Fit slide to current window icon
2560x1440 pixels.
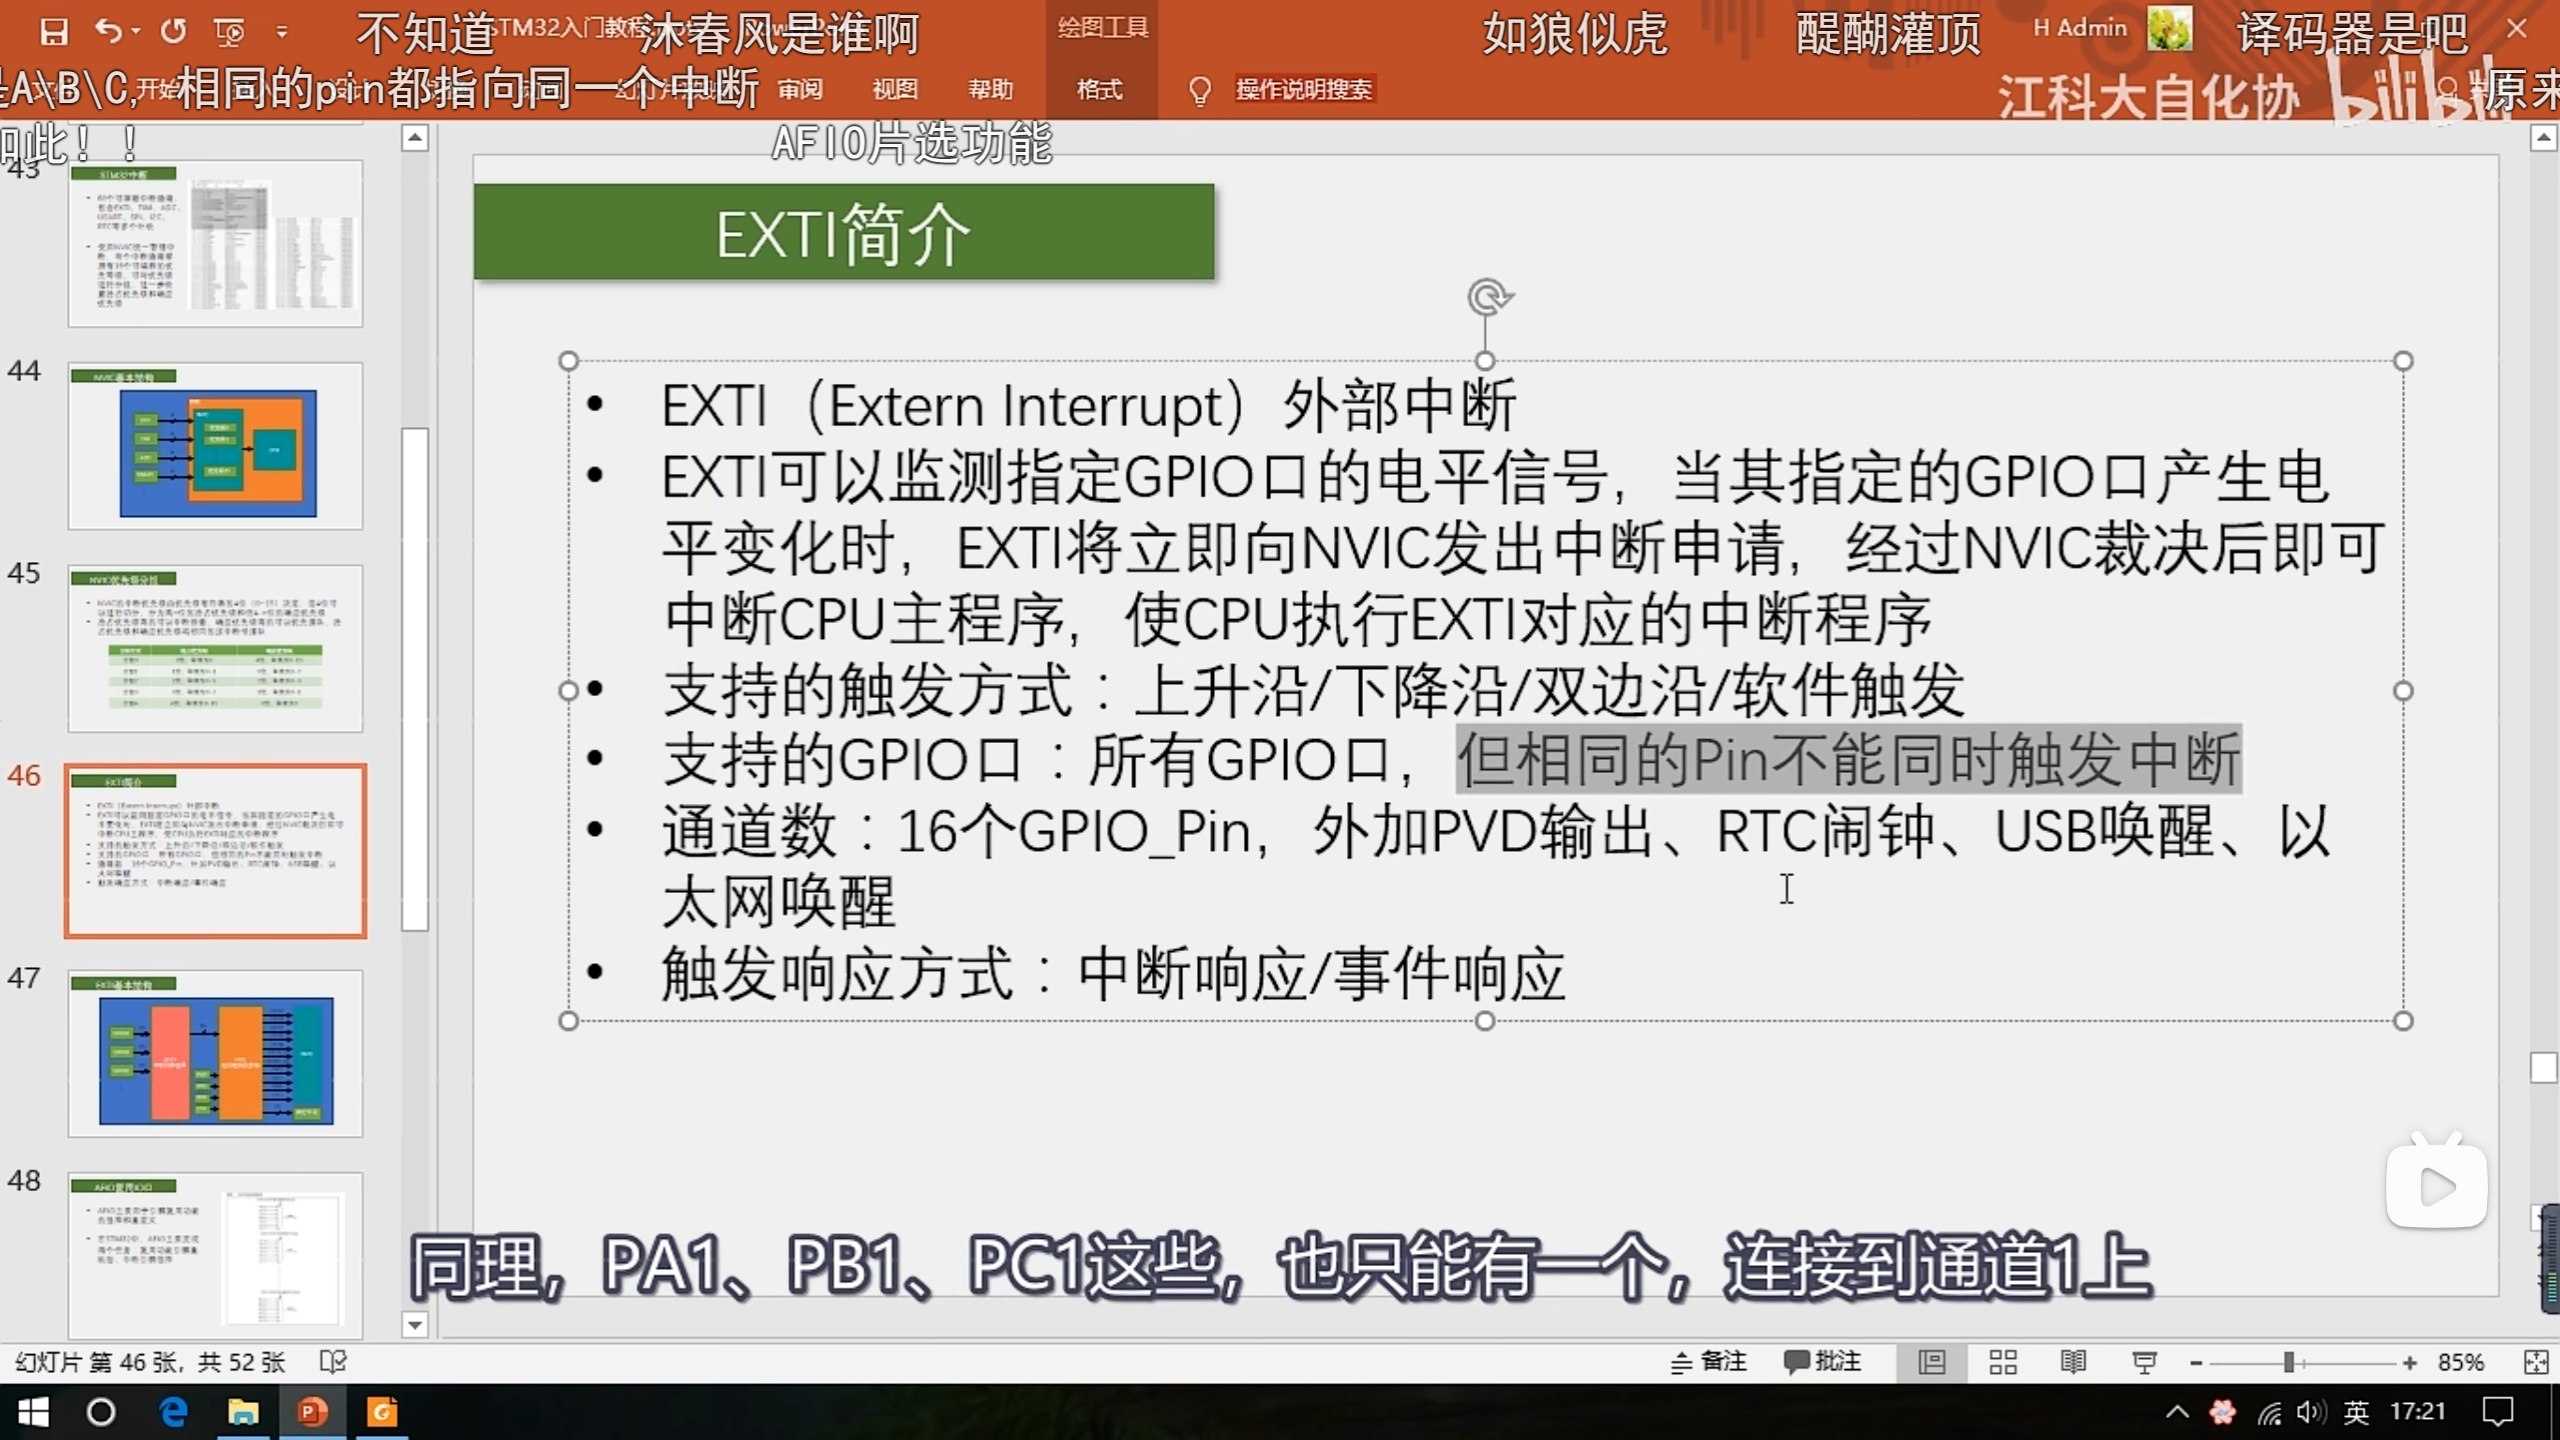[x=2536, y=1362]
